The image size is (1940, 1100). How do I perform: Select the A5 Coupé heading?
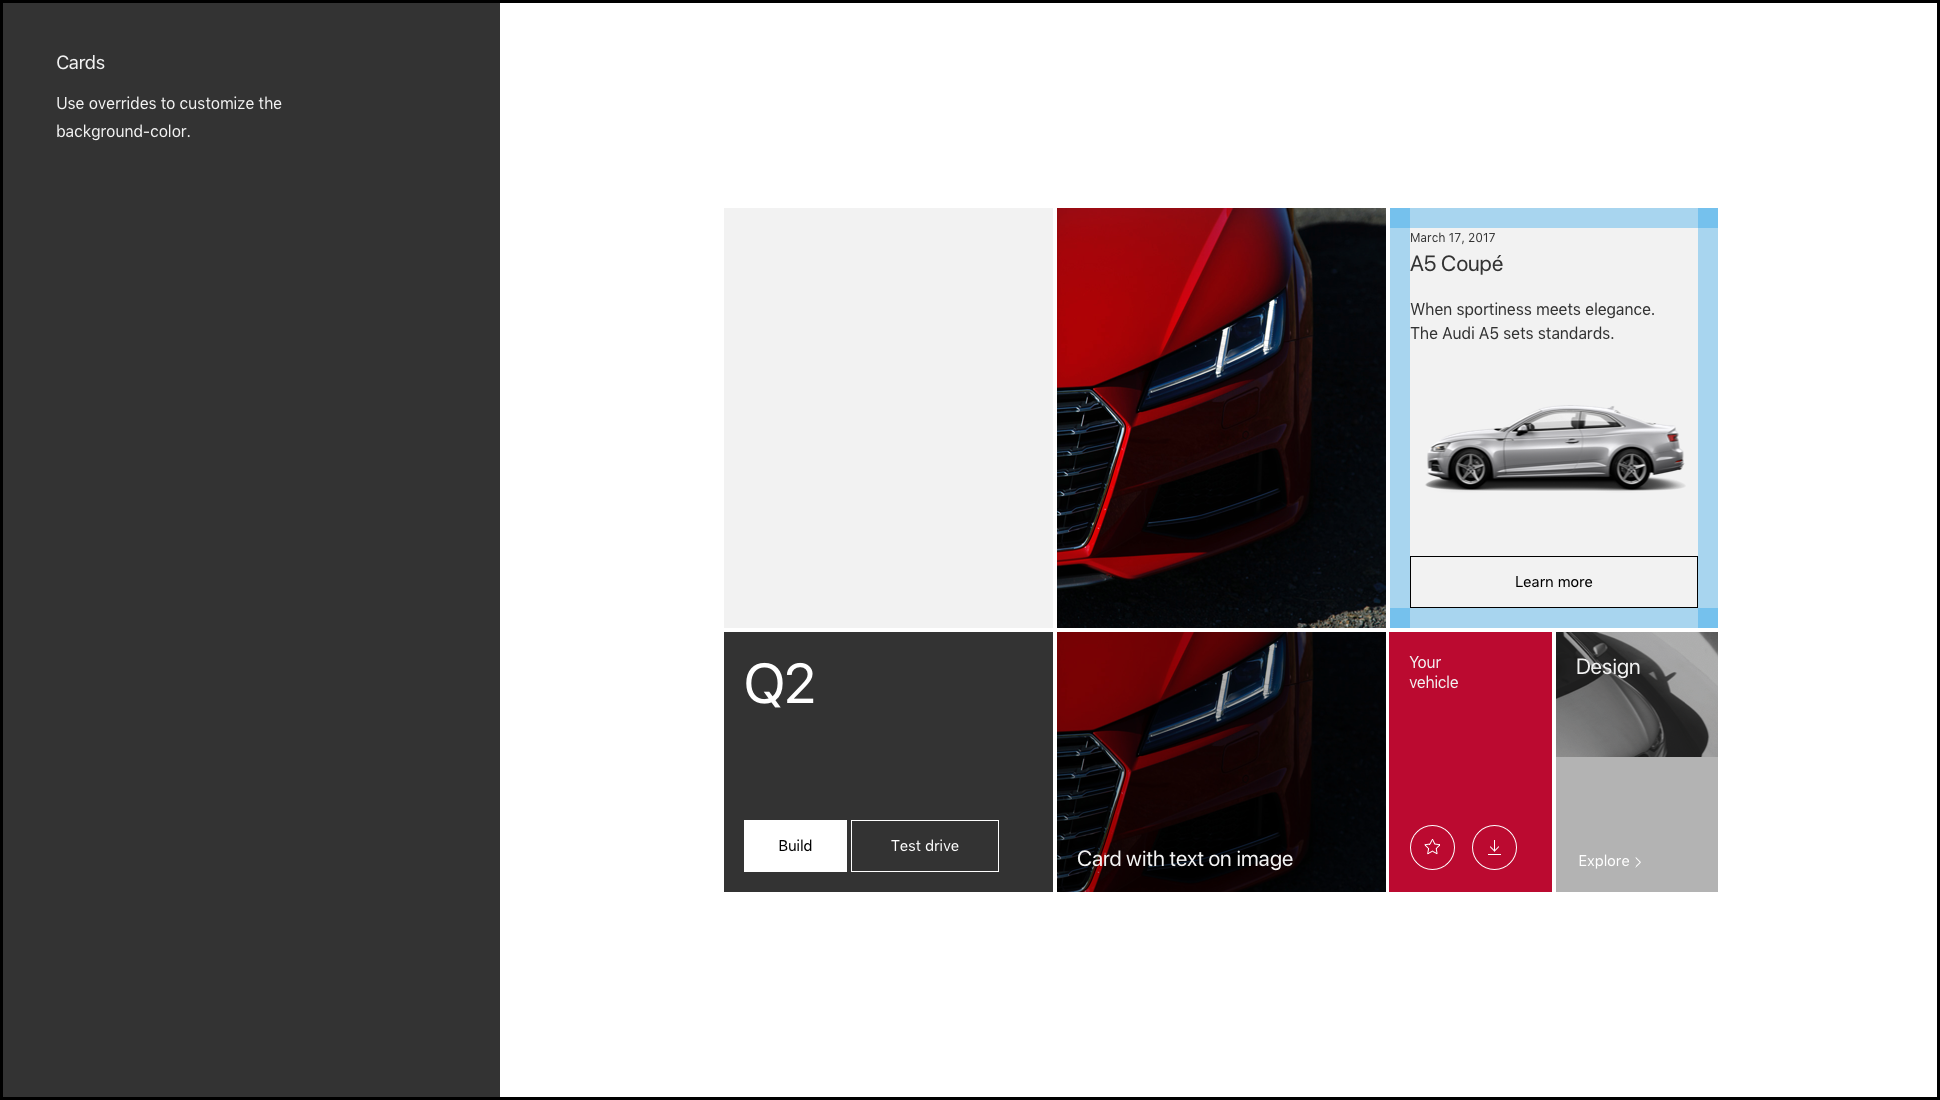tap(1457, 264)
